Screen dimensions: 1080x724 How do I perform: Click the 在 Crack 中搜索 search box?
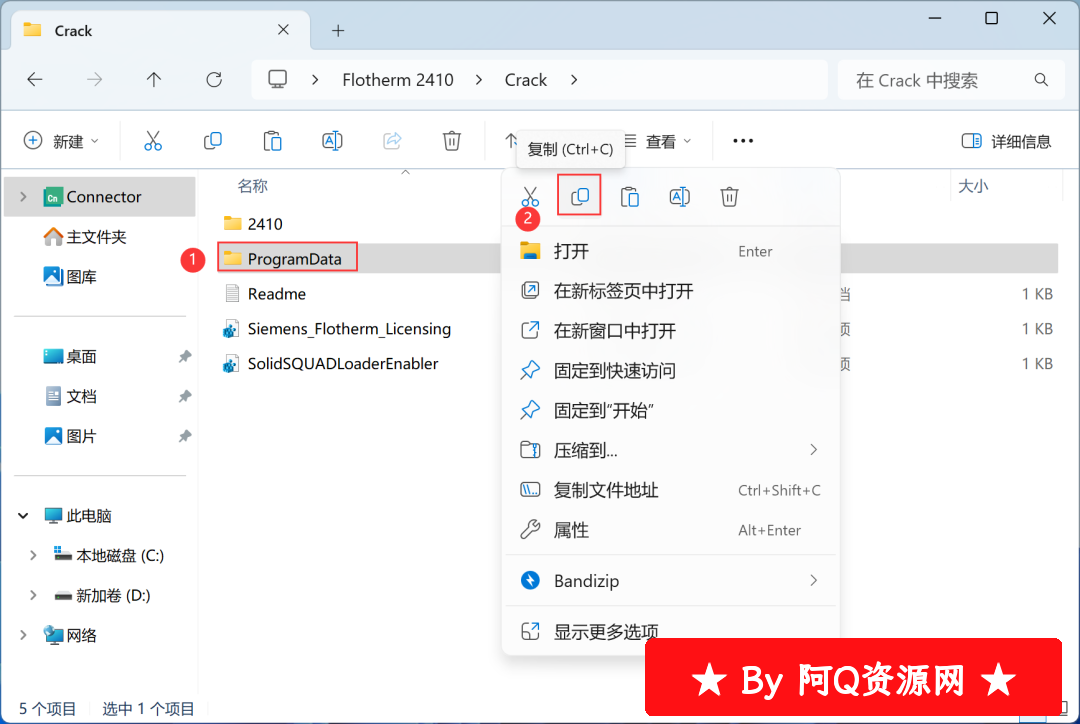[x=951, y=80]
